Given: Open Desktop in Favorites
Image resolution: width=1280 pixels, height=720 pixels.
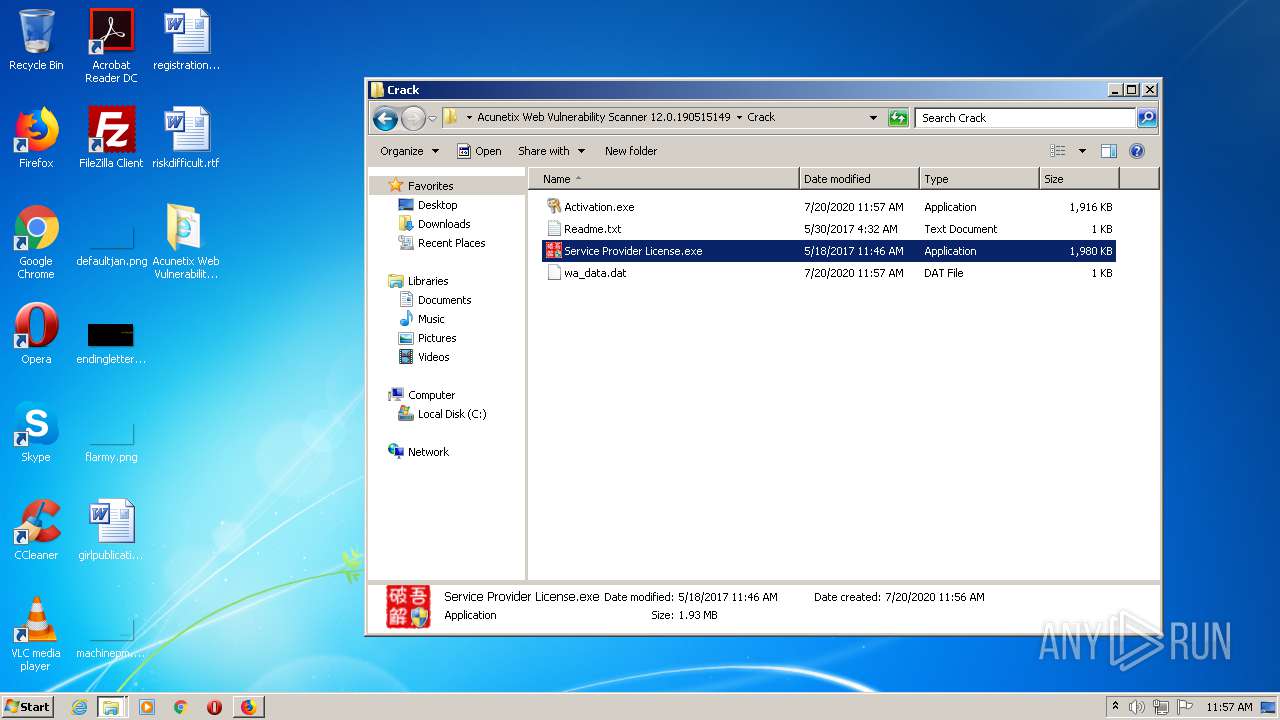Looking at the screenshot, I should click(x=437, y=205).
